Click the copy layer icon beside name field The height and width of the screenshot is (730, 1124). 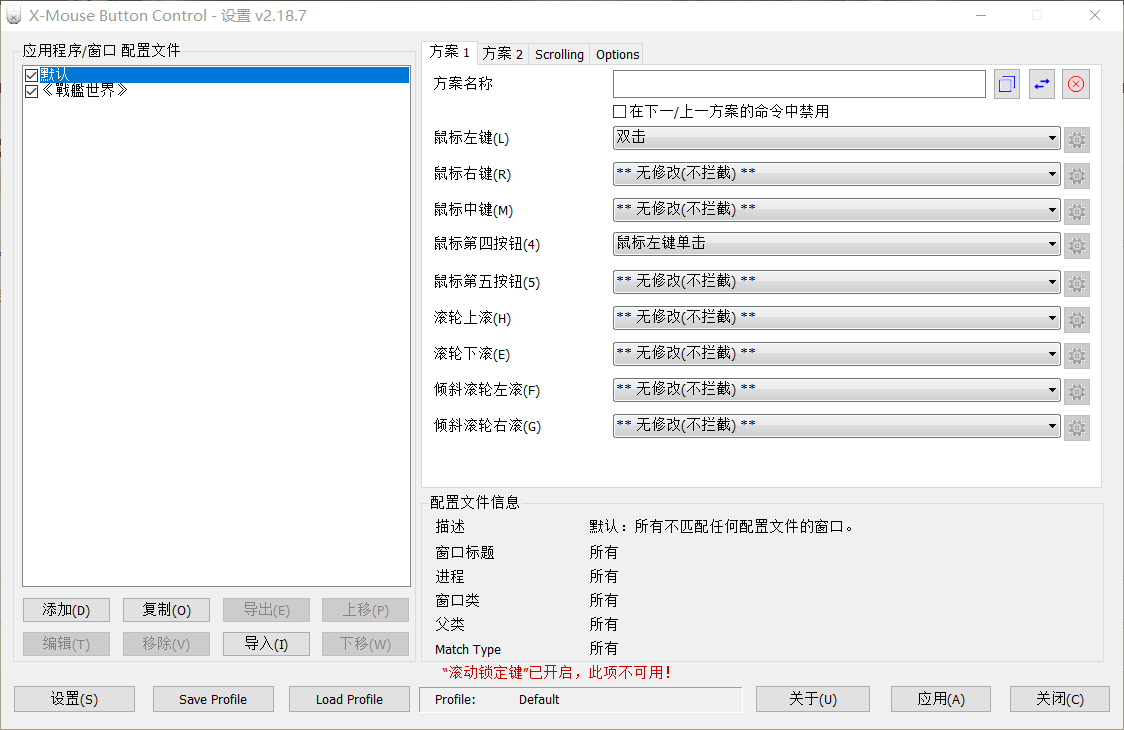point(1006,85)
